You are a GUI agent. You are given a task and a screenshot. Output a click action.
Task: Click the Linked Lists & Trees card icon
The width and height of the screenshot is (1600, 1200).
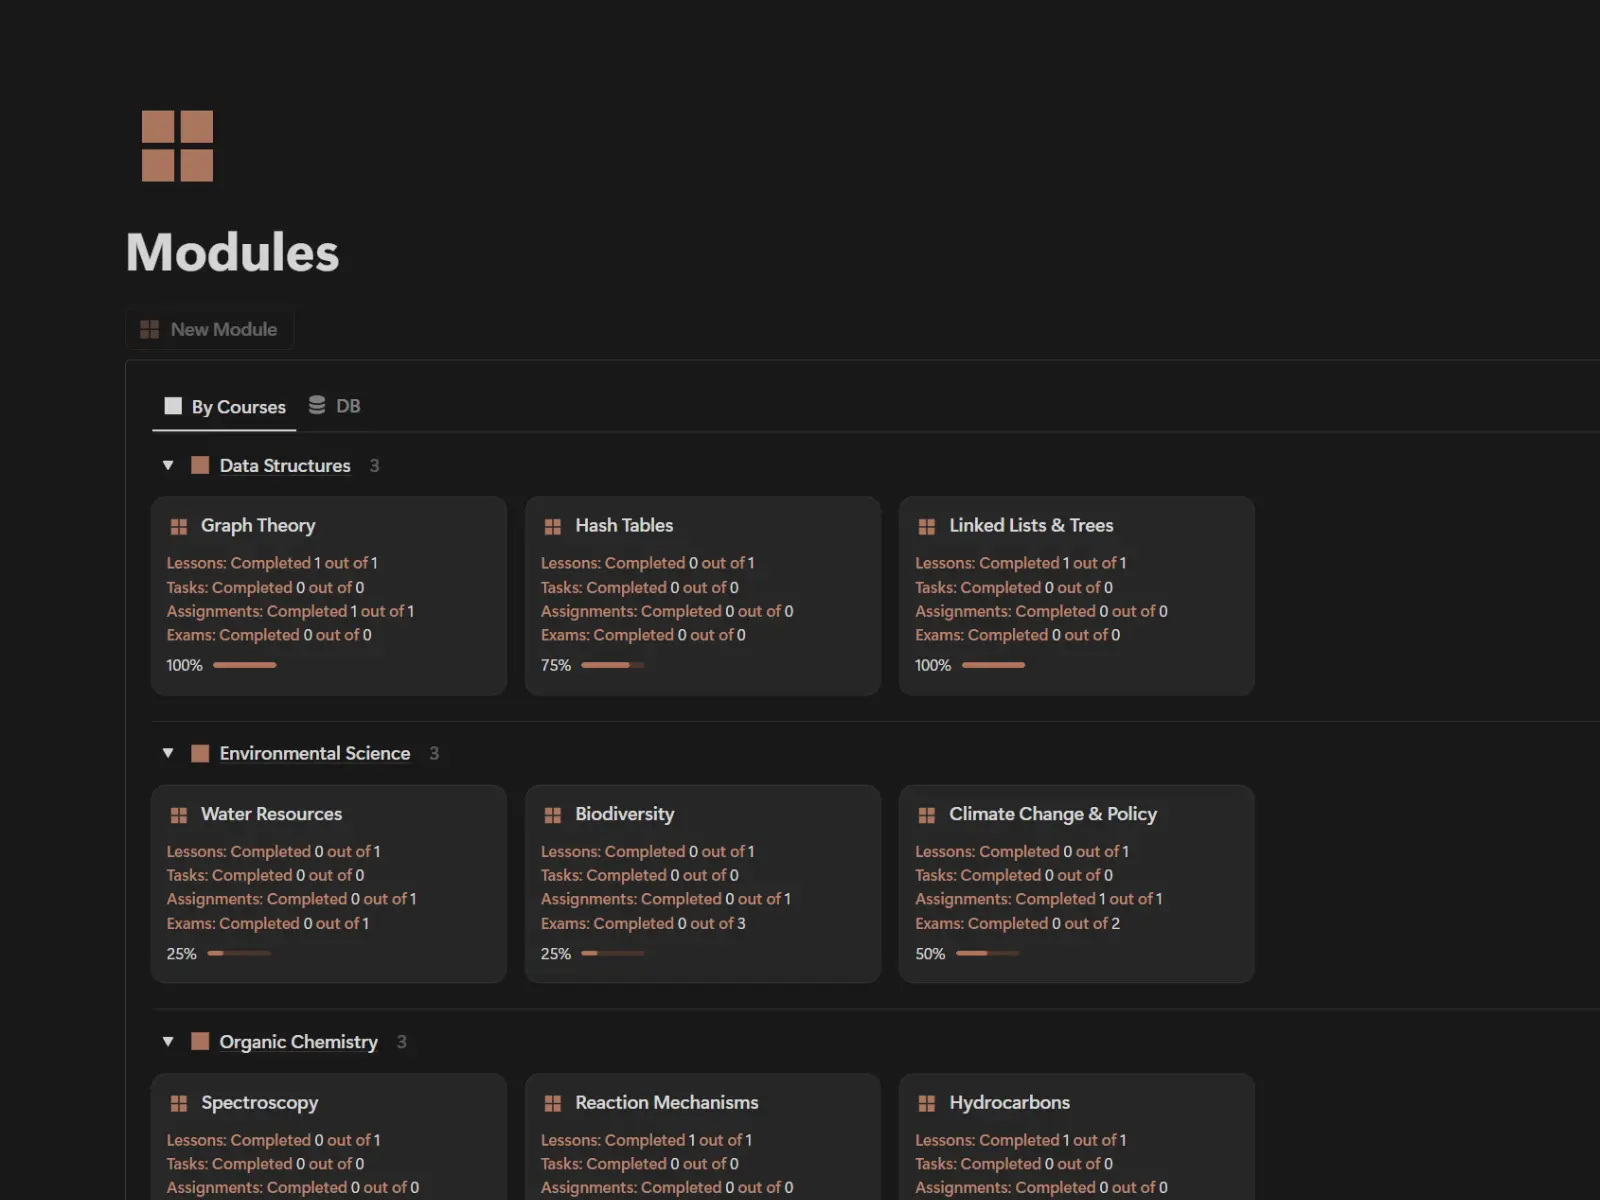click(927, 526)
